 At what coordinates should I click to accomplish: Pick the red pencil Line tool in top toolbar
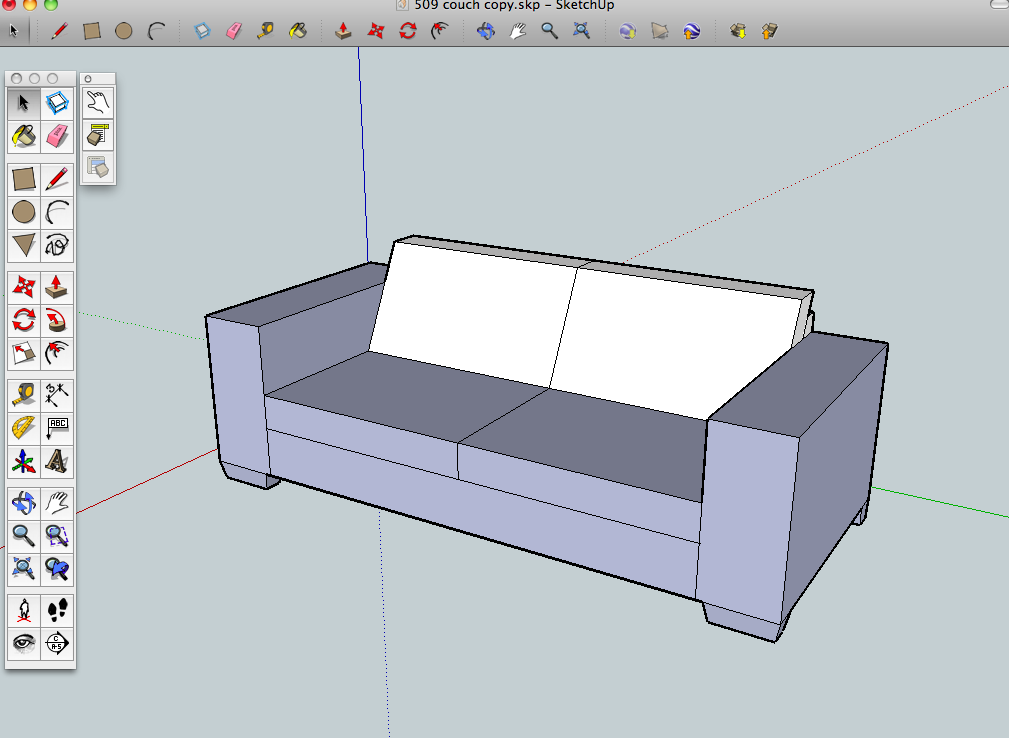(x=59, y=31)
